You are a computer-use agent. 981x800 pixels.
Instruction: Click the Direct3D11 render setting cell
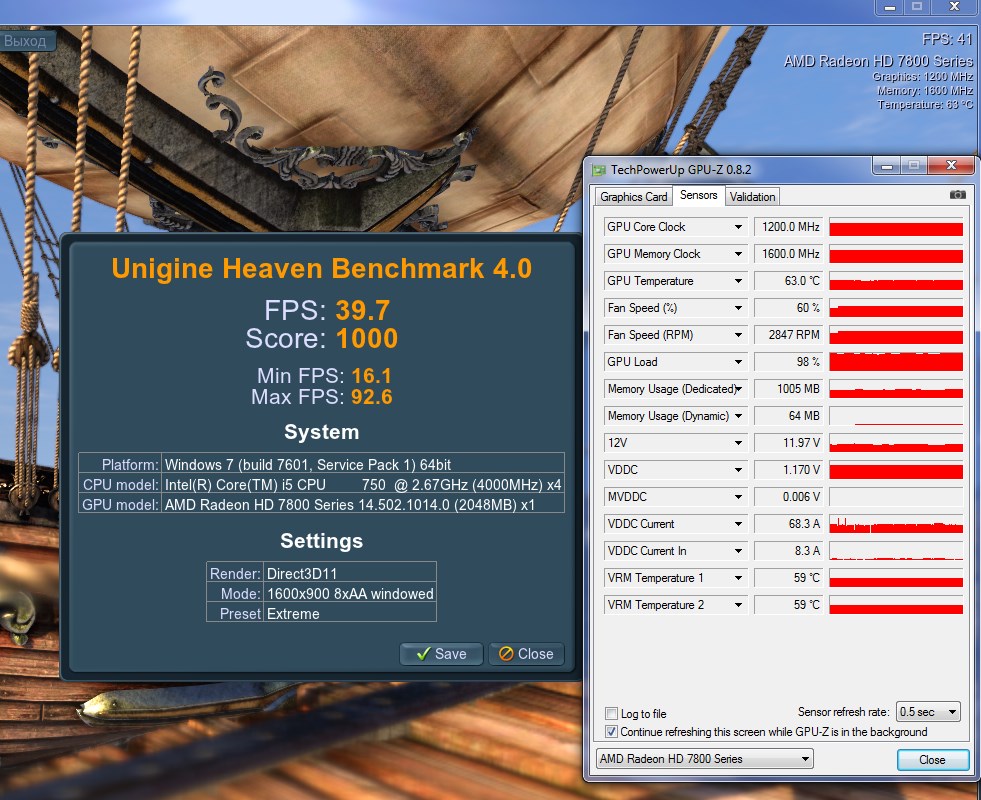[350, 574]
